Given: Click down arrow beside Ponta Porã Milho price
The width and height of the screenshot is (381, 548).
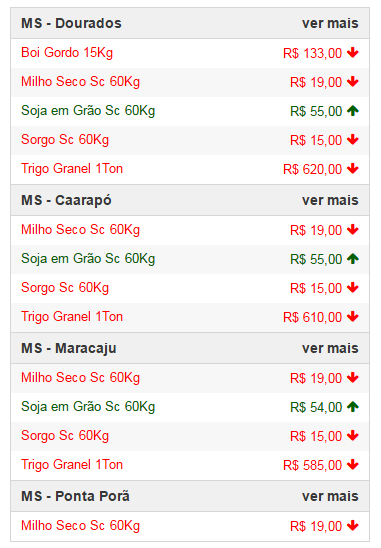Looking at the screenshot, I should (x=353, y=526).
